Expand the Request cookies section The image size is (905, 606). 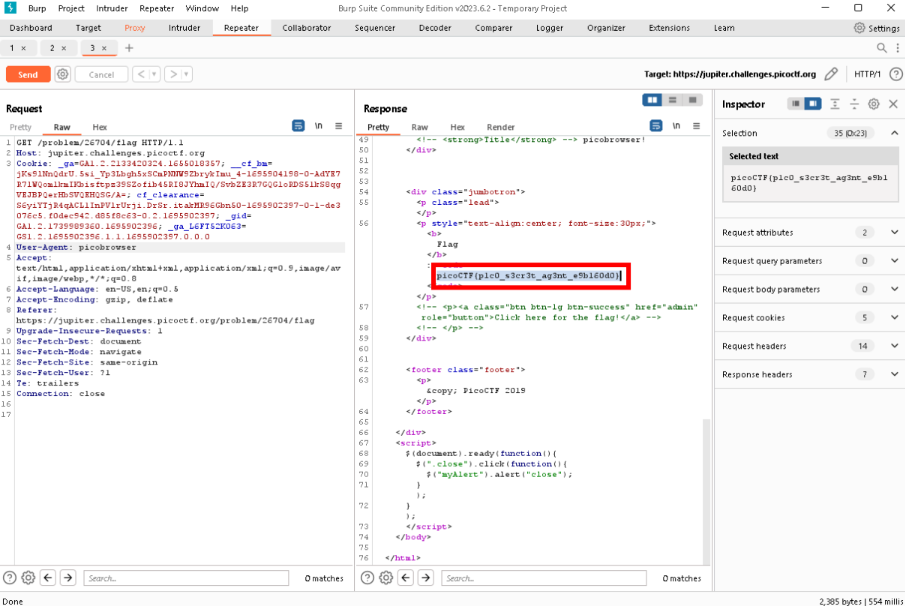click(x=894, y=318)
